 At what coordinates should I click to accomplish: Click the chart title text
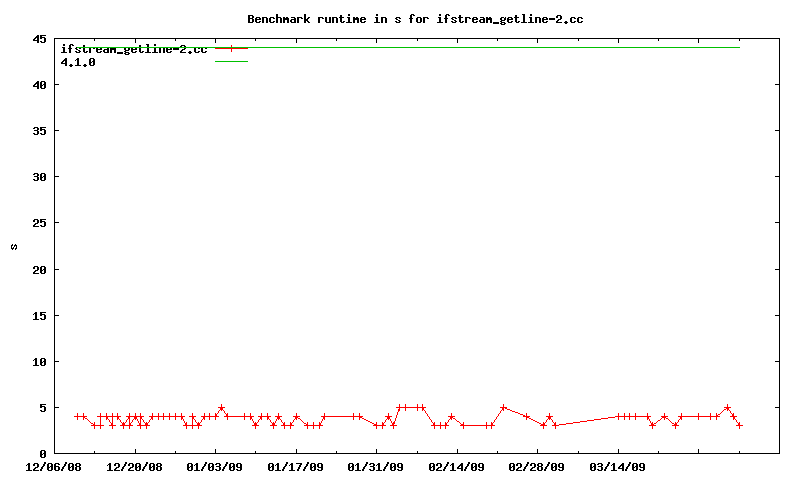coord(415,19)
